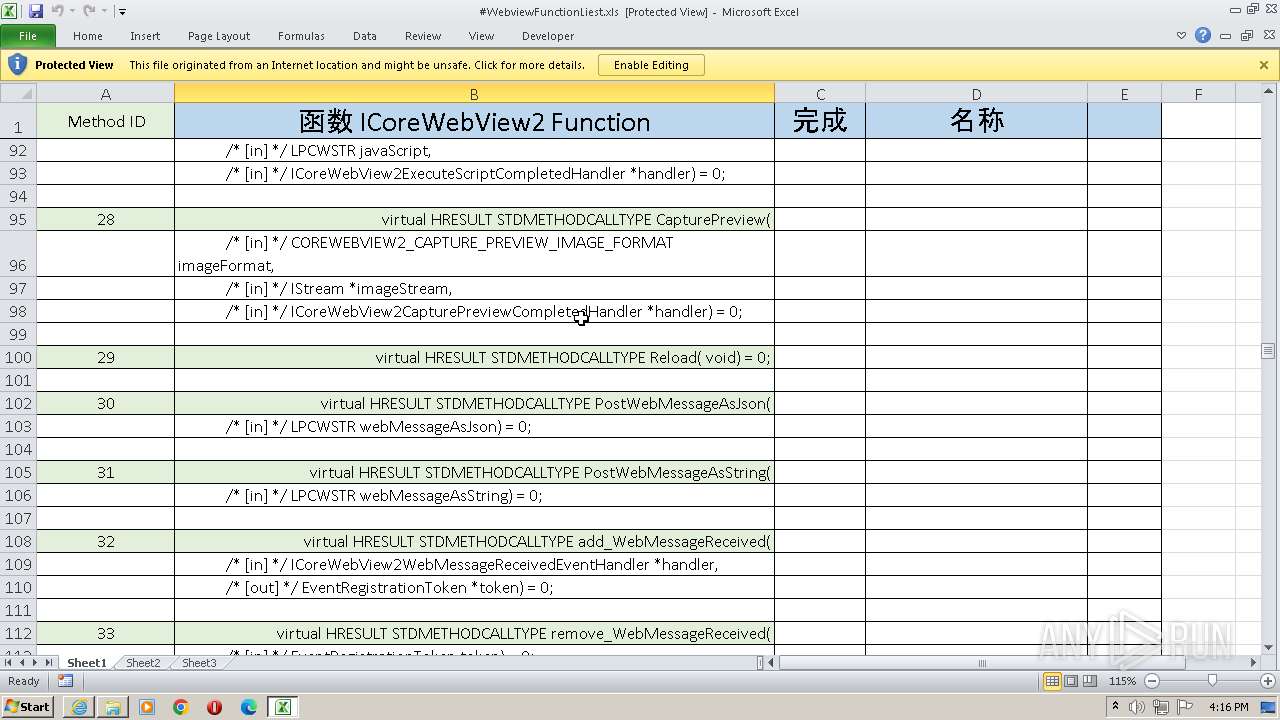
Task: Click the Excel application icon in title bar
Action: tap(11, 11)
